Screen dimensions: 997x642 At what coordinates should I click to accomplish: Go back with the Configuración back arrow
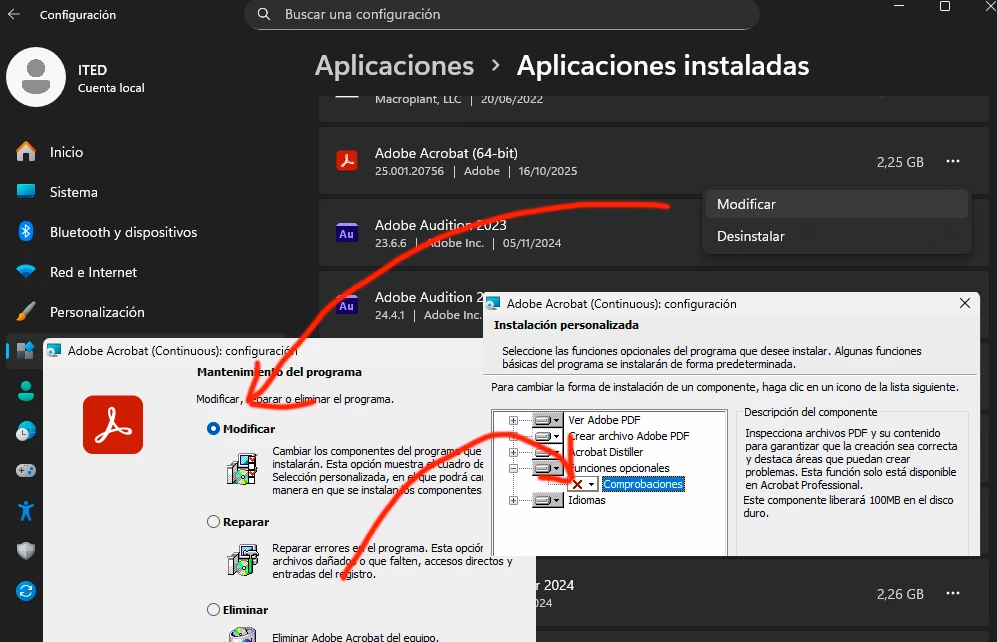coord(14,14)
